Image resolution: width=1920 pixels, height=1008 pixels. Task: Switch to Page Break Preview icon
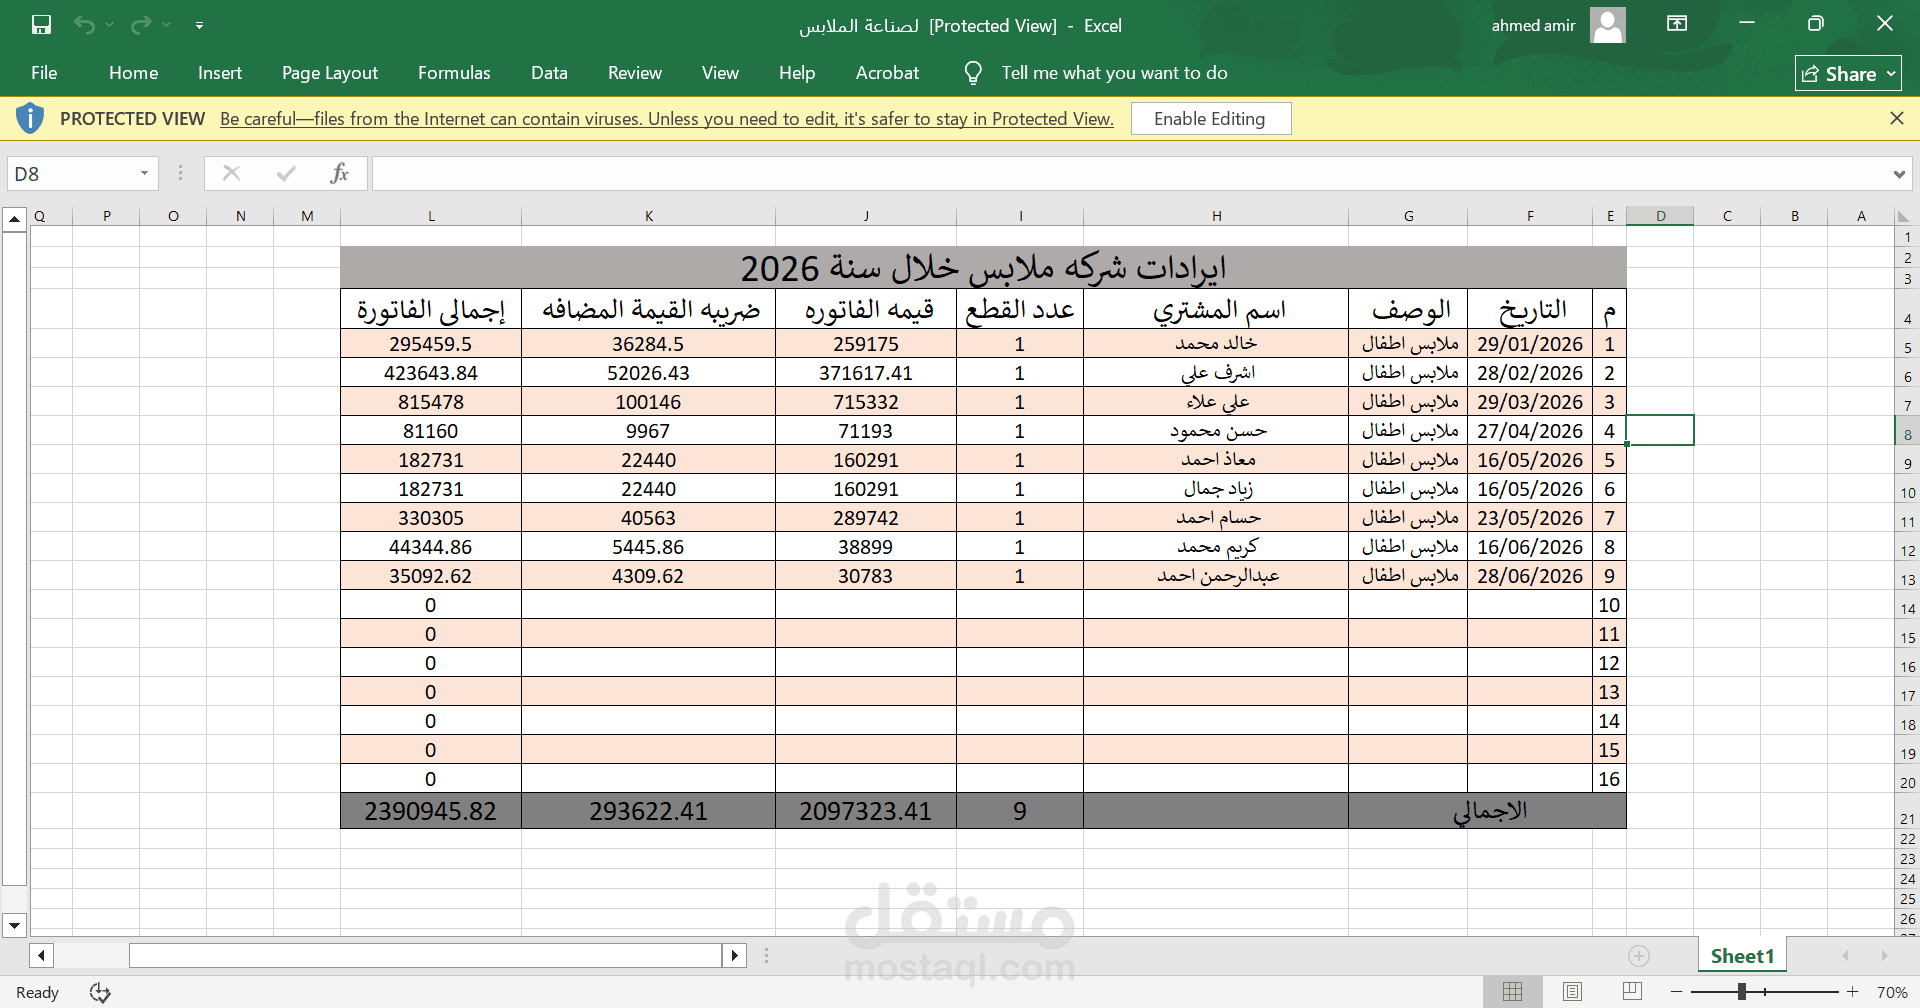1632,991
